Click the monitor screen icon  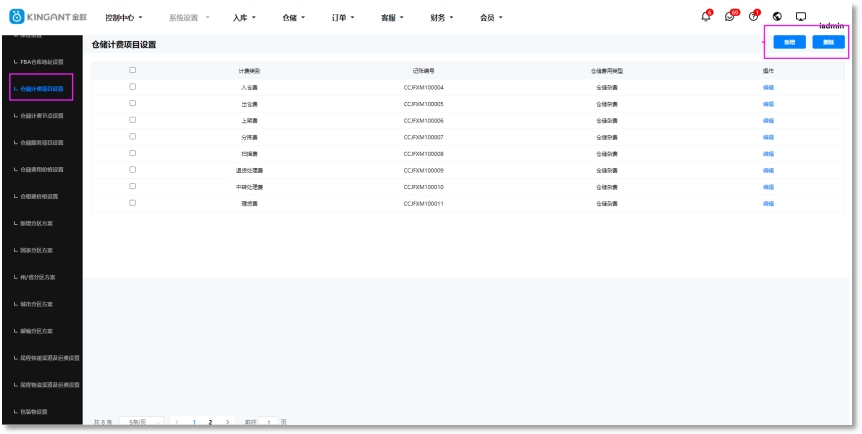pyautogui.click(x=800, y=17)
